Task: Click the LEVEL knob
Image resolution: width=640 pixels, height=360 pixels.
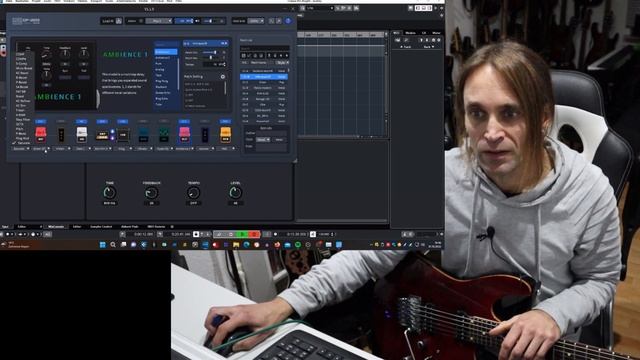Action: click(236, 192)
